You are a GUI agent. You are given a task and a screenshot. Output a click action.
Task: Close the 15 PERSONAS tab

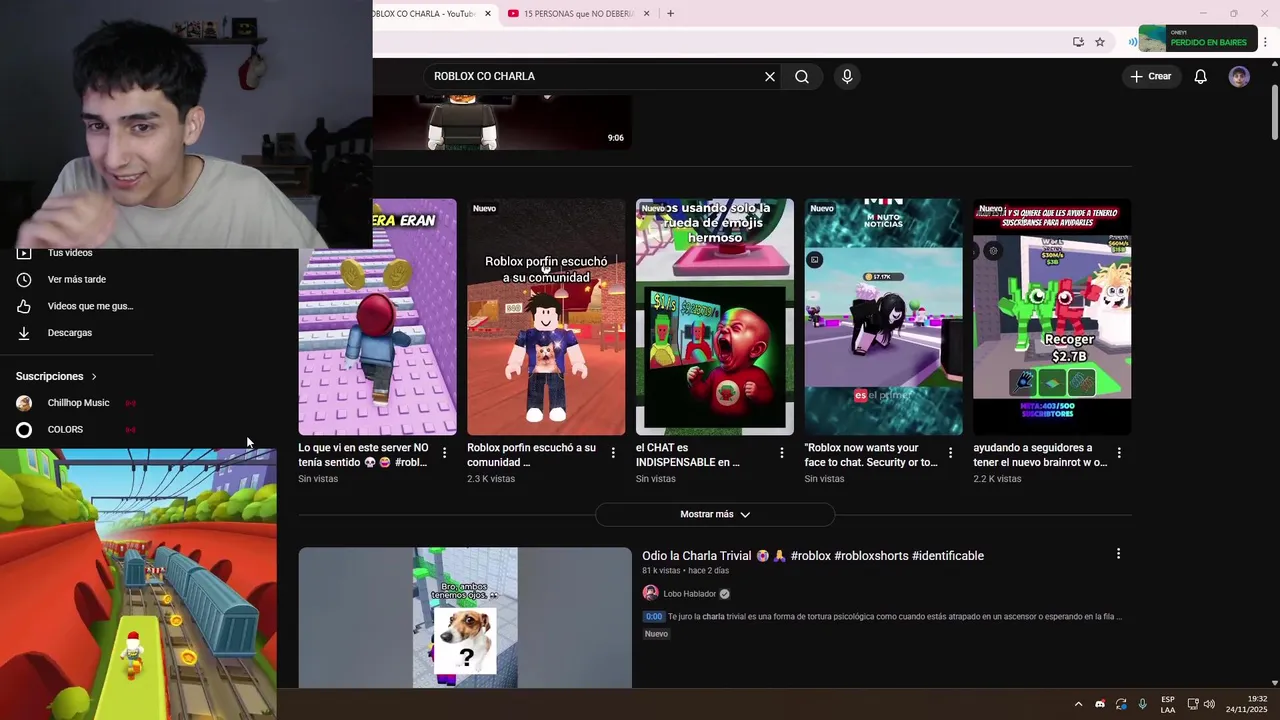pos(646,13)
